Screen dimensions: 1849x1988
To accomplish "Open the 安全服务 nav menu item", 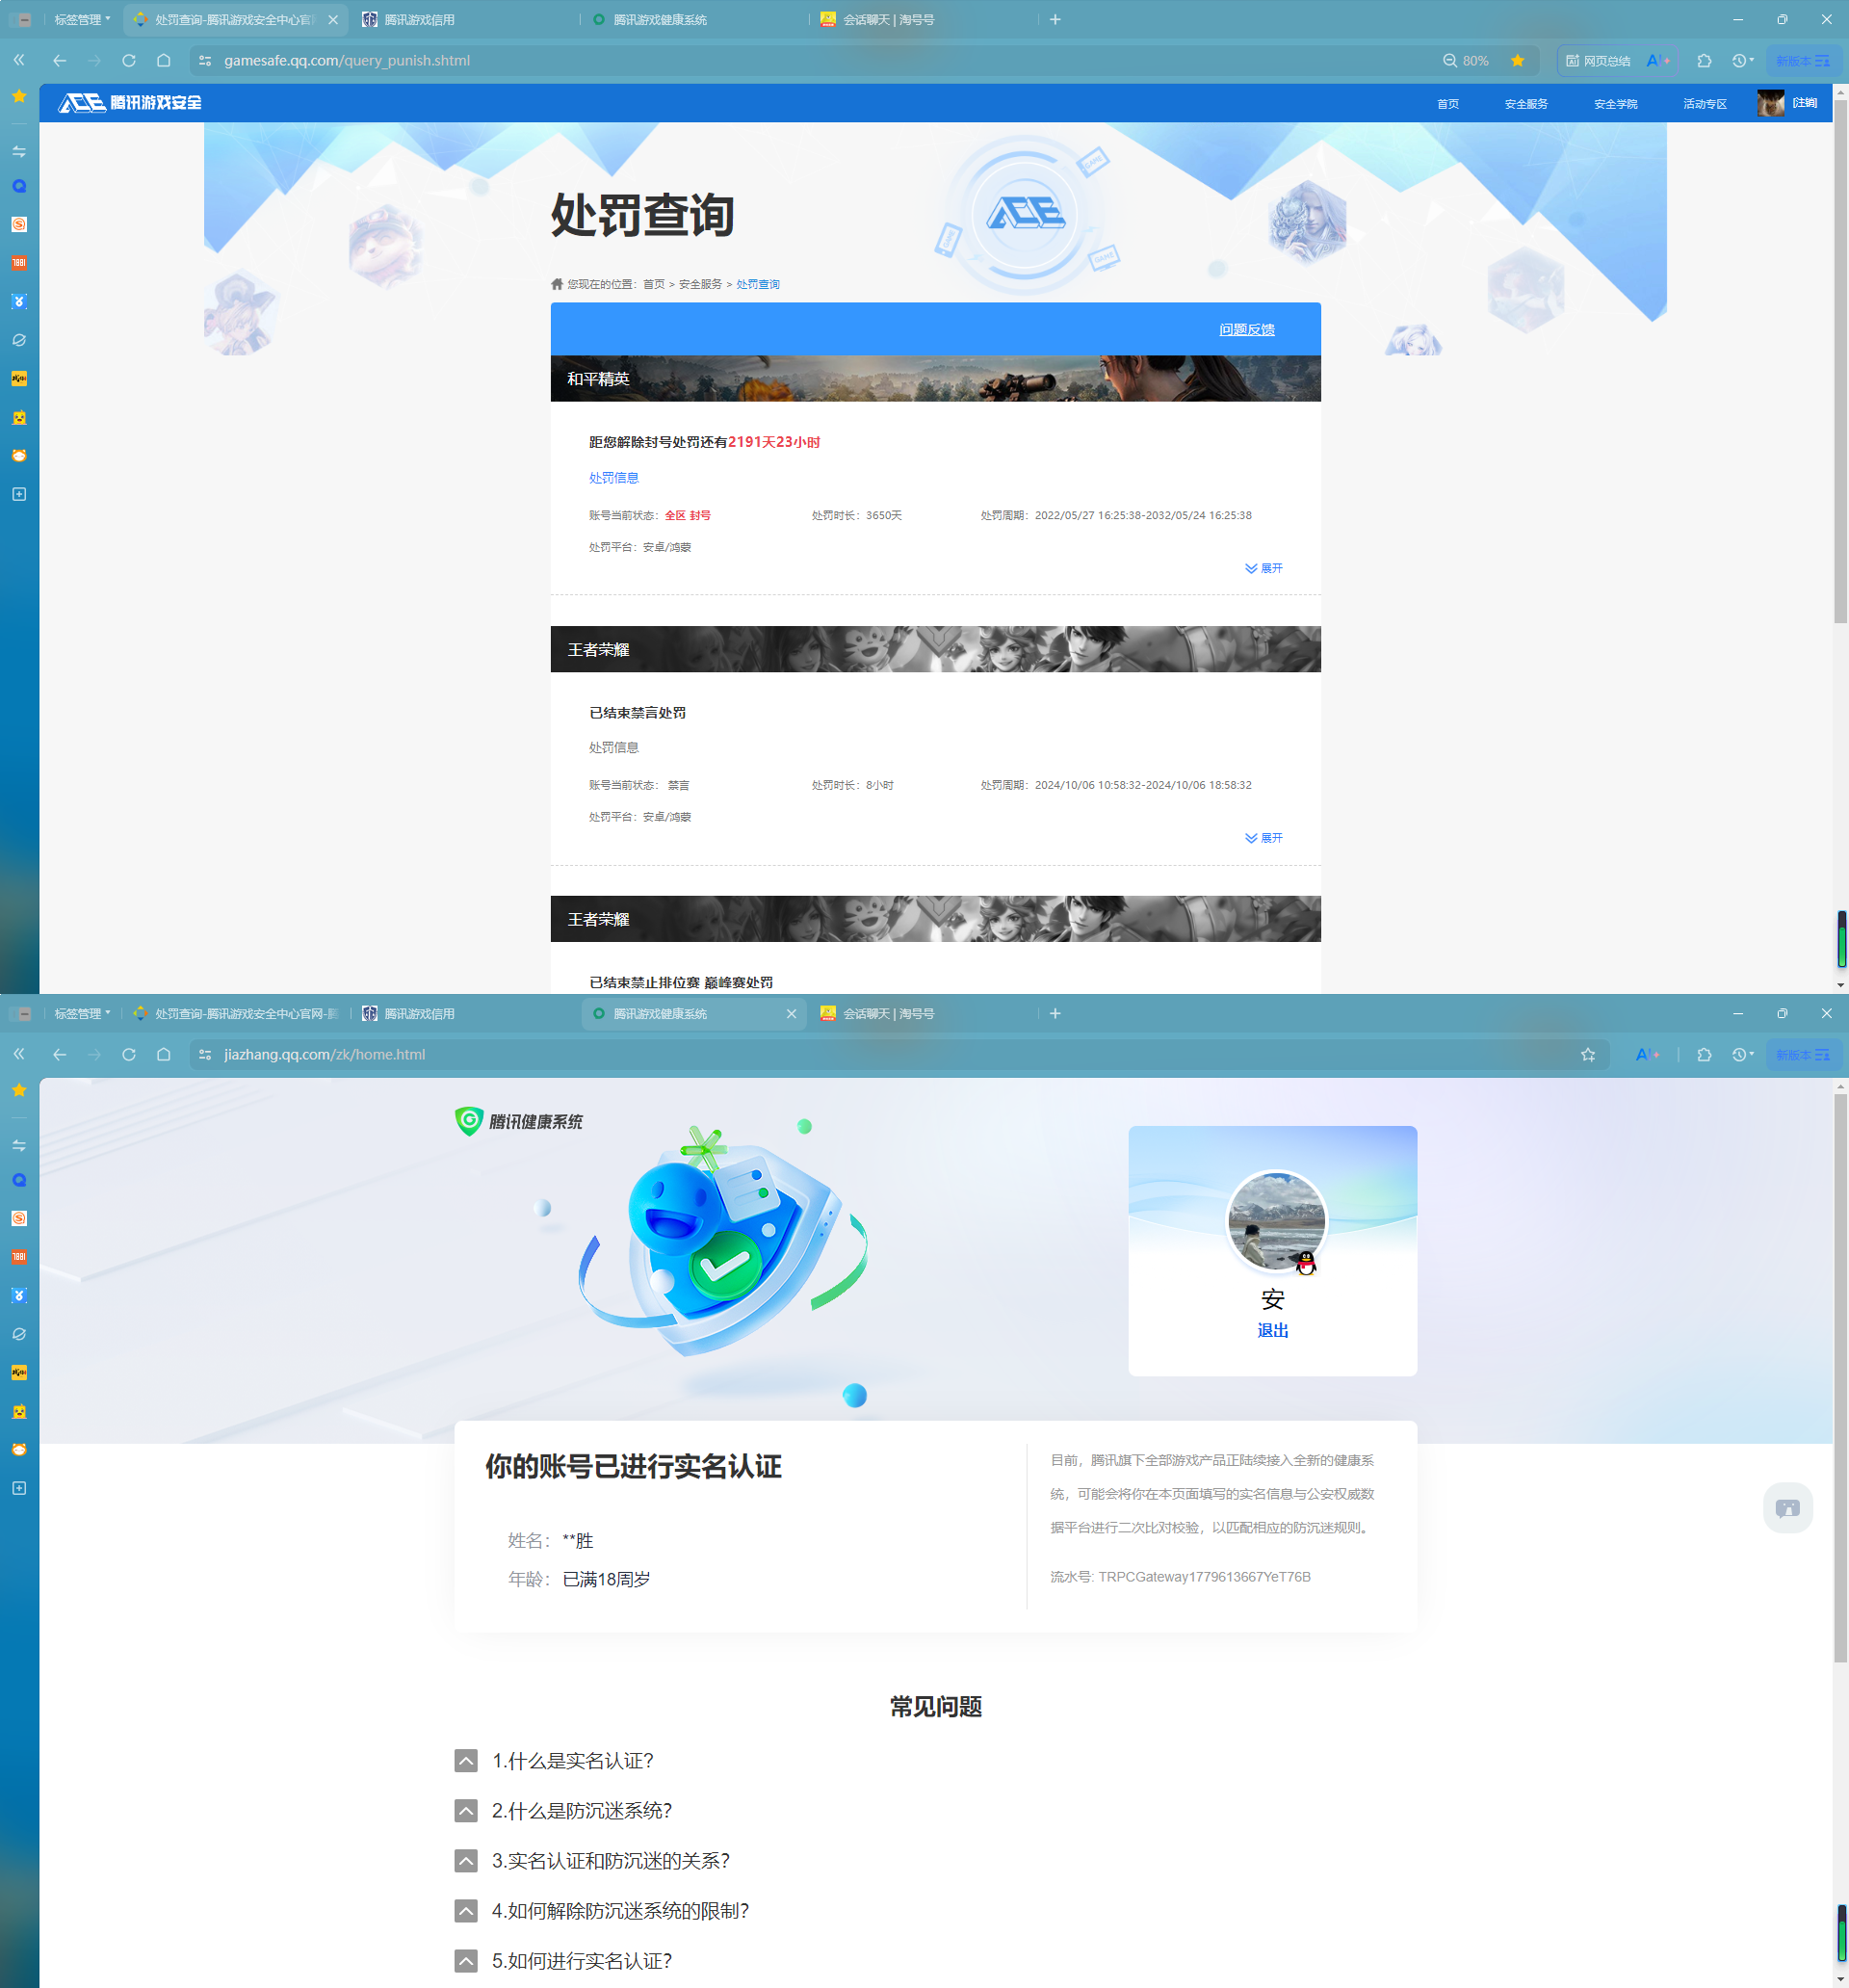I will 1525,103.
